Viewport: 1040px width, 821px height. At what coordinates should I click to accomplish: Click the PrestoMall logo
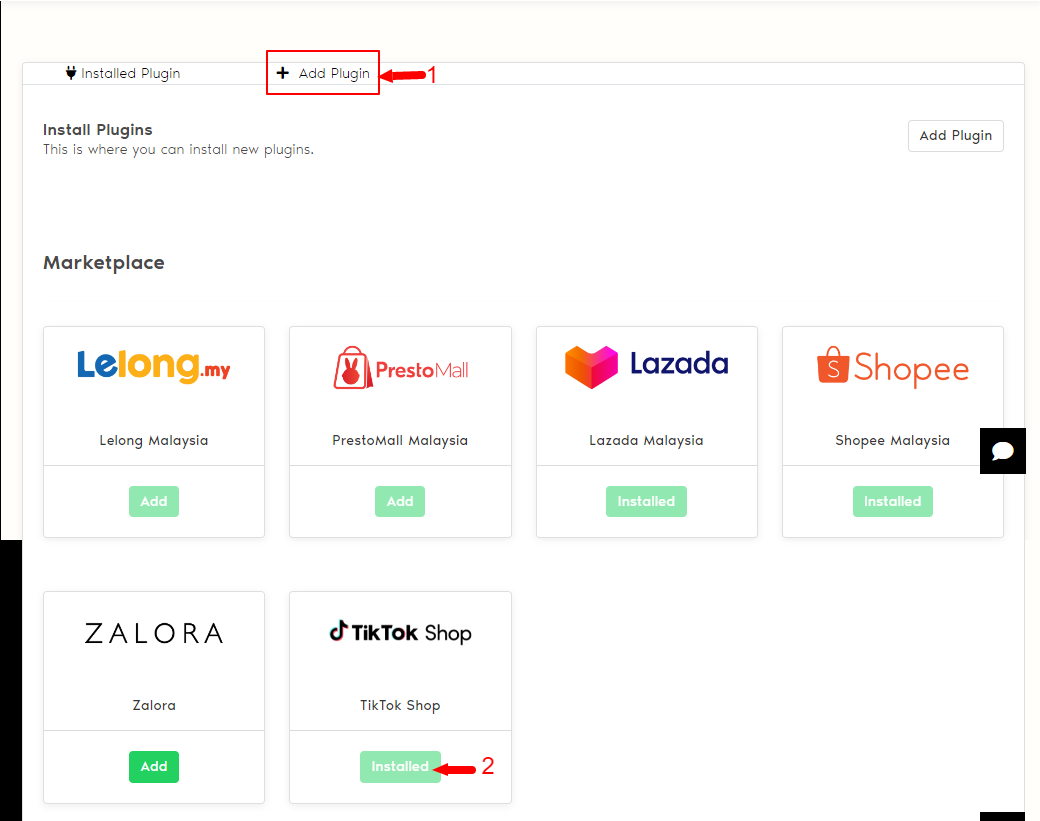pos(400,368)
